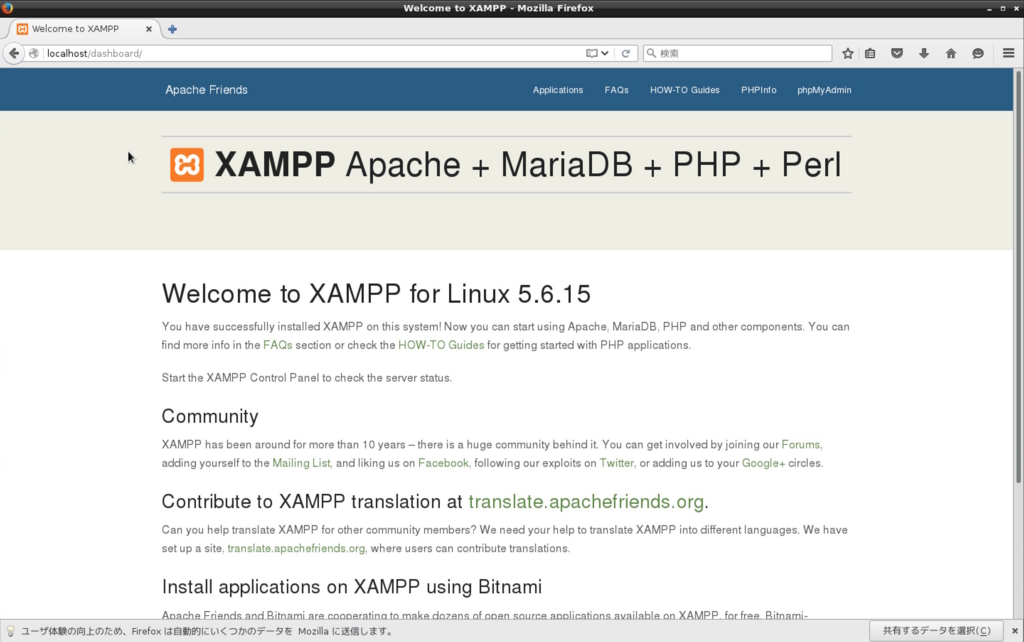Open HOW-TO Guides in the navbar
This screenshot has width=1024, height=642.
click(684, 90)
